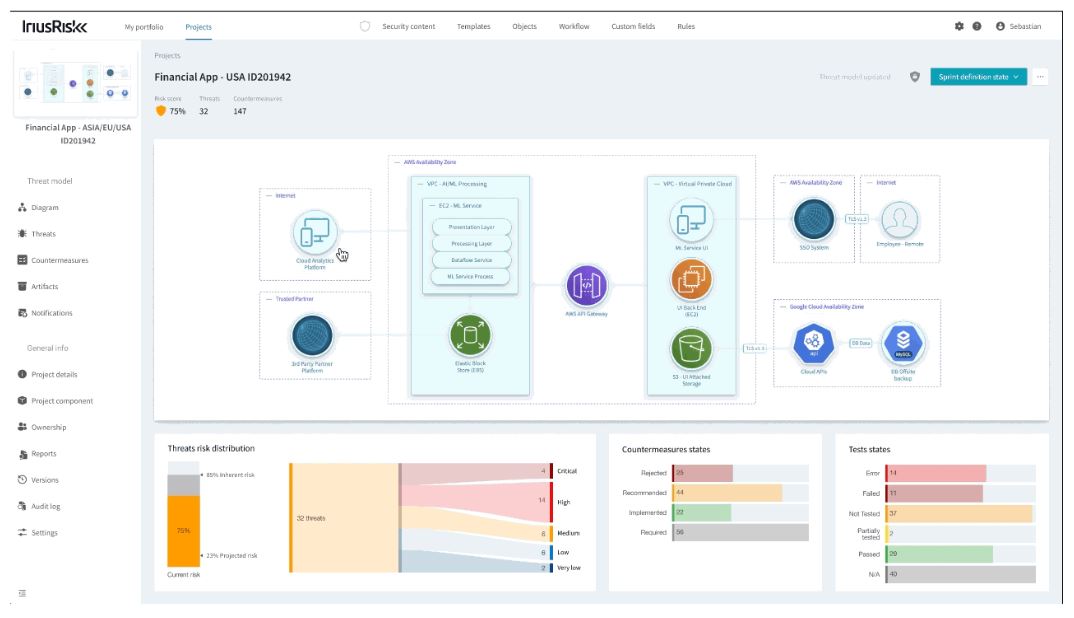Open the Workflow menu item
This screenshot has height=618, width=1074.
(x=573, y=27)
